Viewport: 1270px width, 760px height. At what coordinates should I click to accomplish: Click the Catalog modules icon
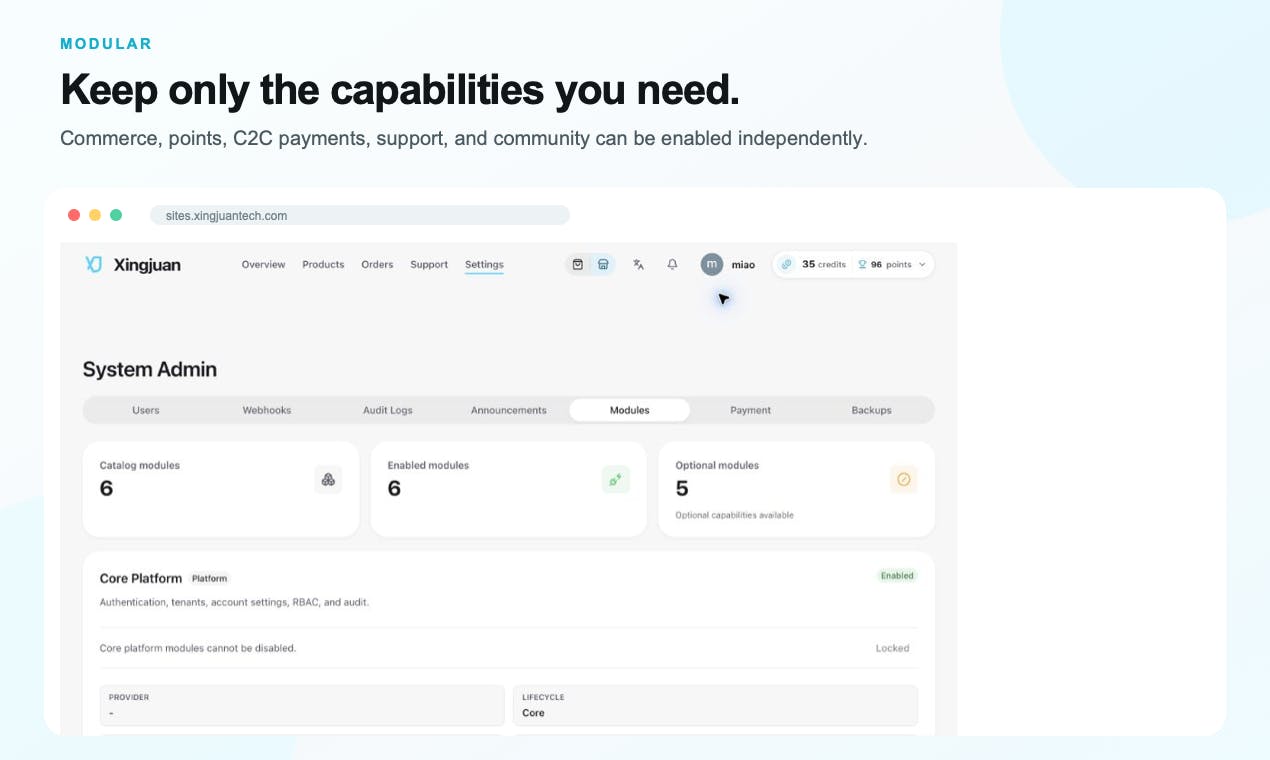click(x=328, y=480)
